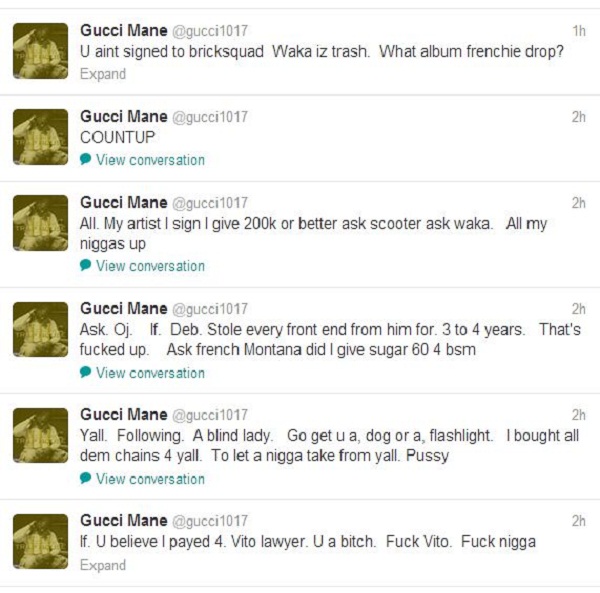600x593 pixels.
Task: Open Gucci Mane name on top tweet
Action: [x=123, y=31]
